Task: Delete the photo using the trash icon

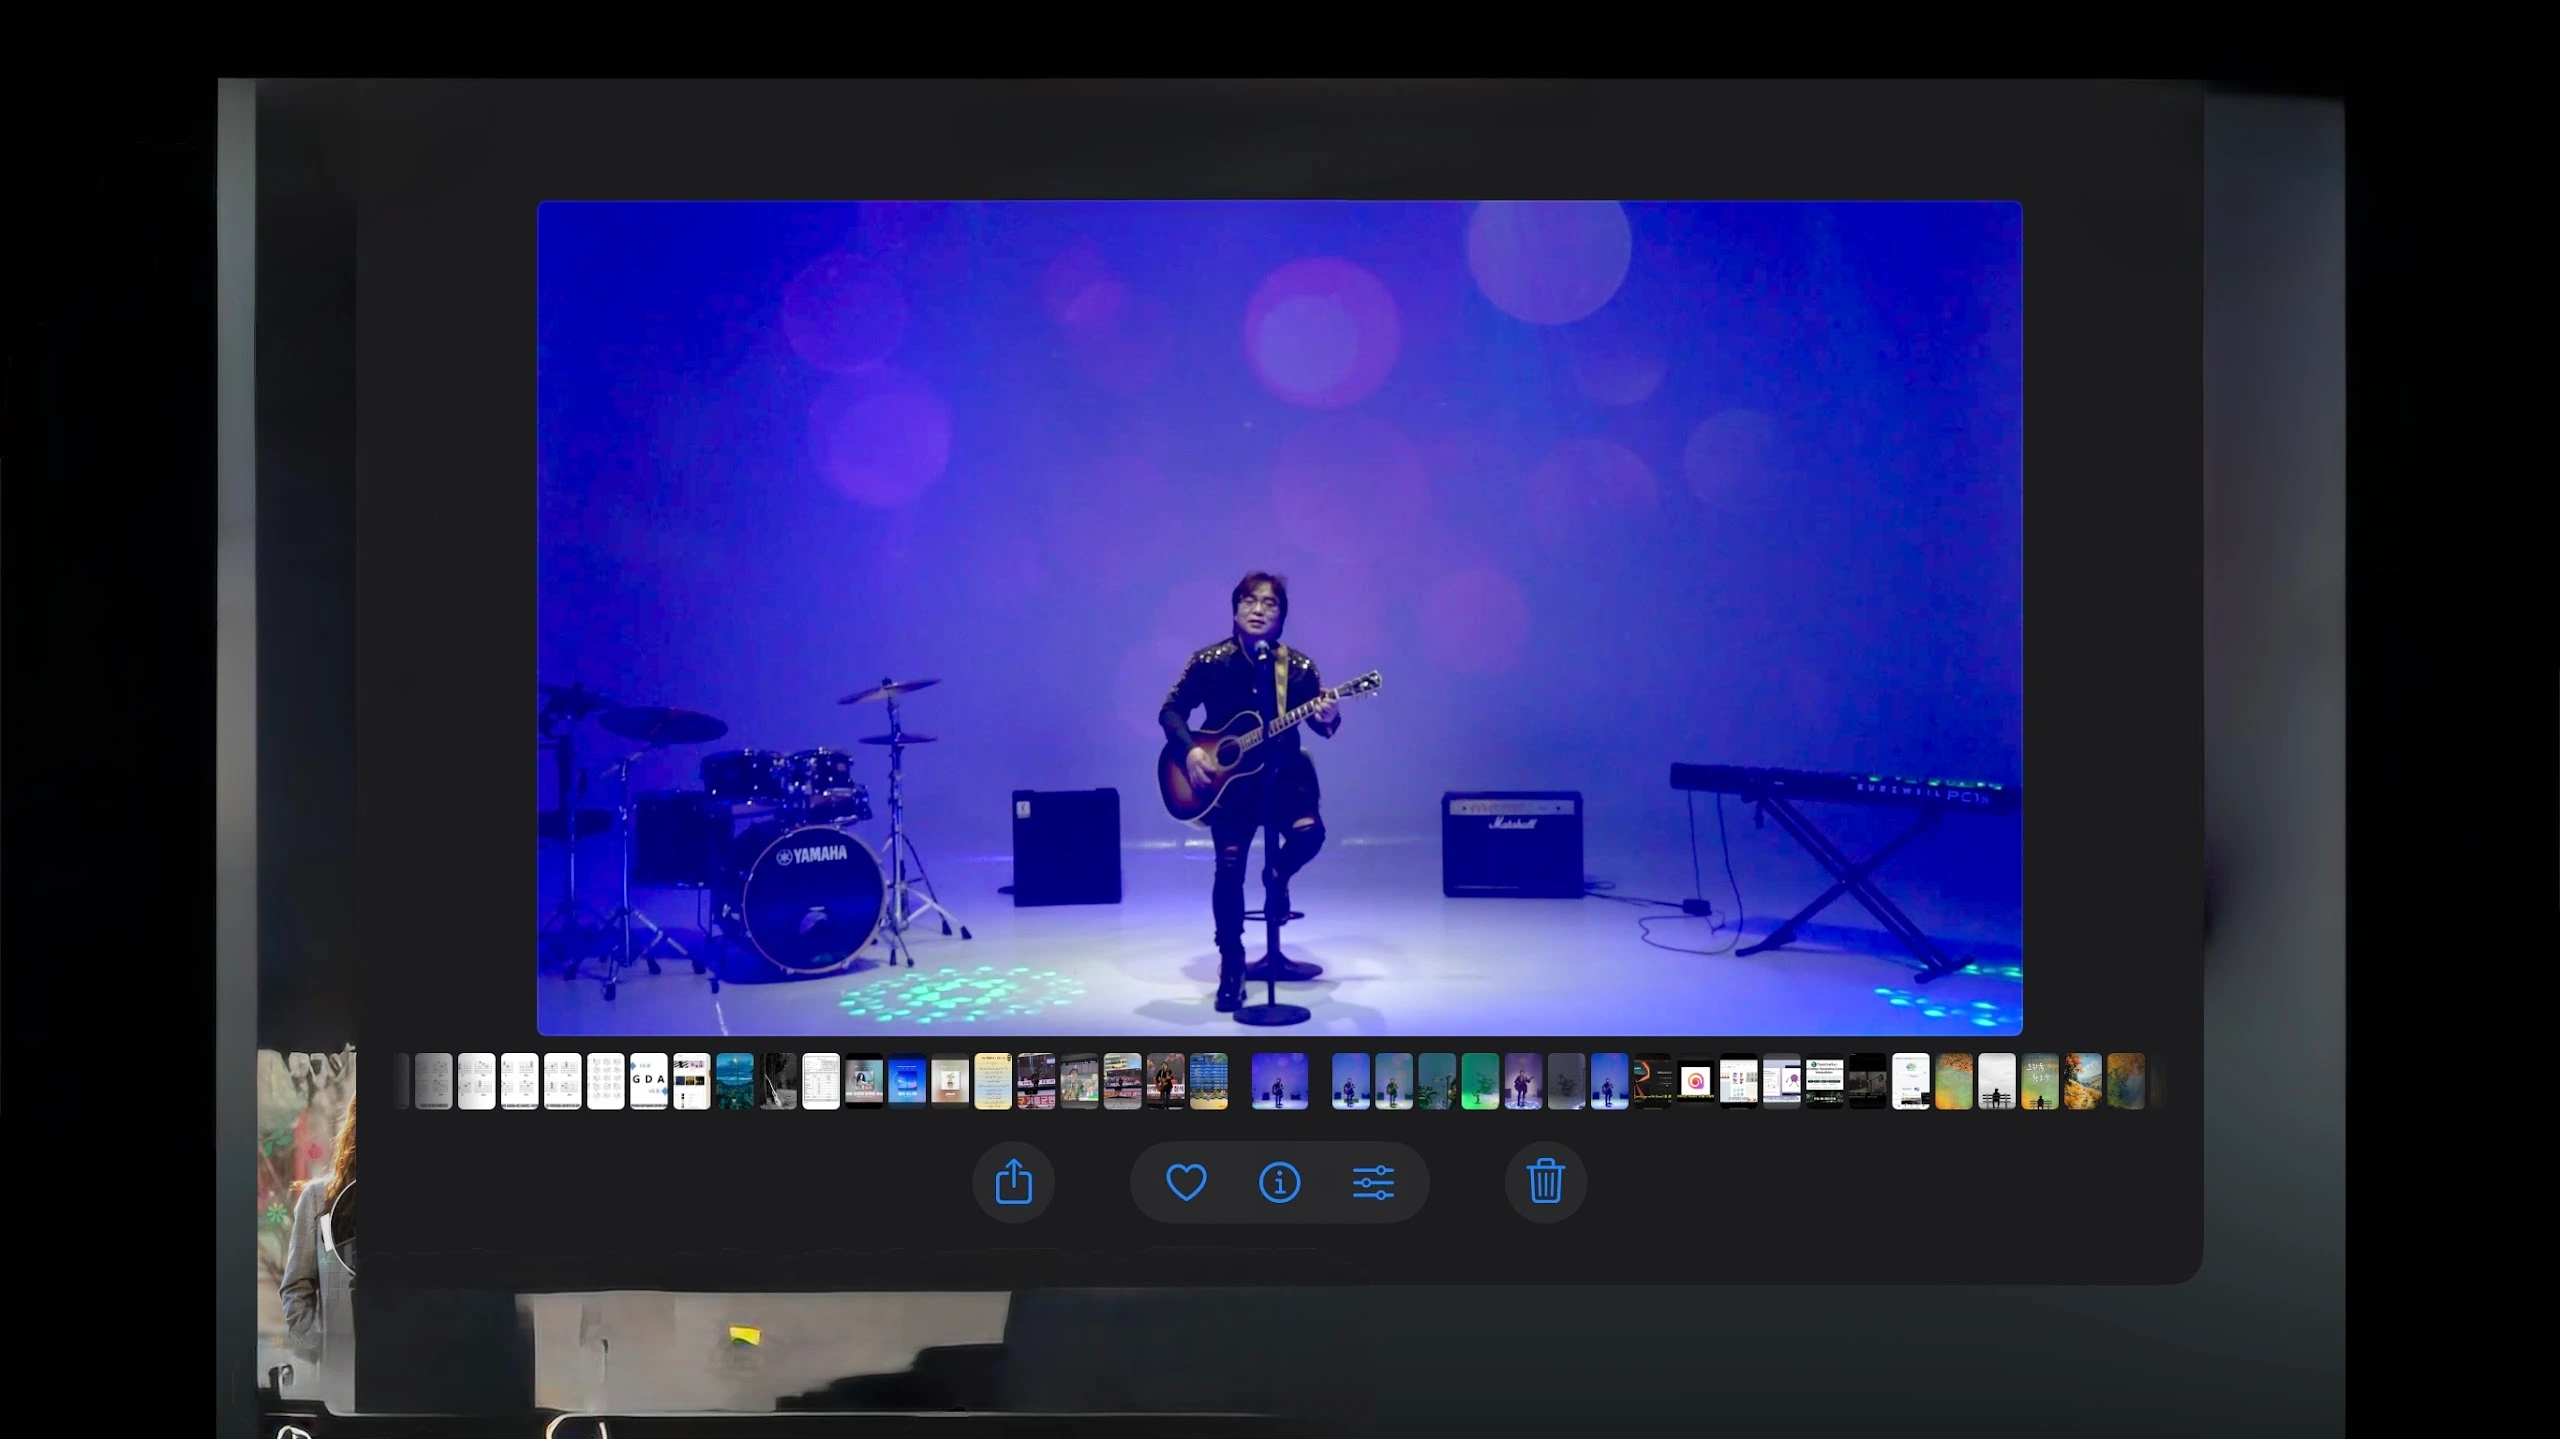Action: (1545, 1182)
